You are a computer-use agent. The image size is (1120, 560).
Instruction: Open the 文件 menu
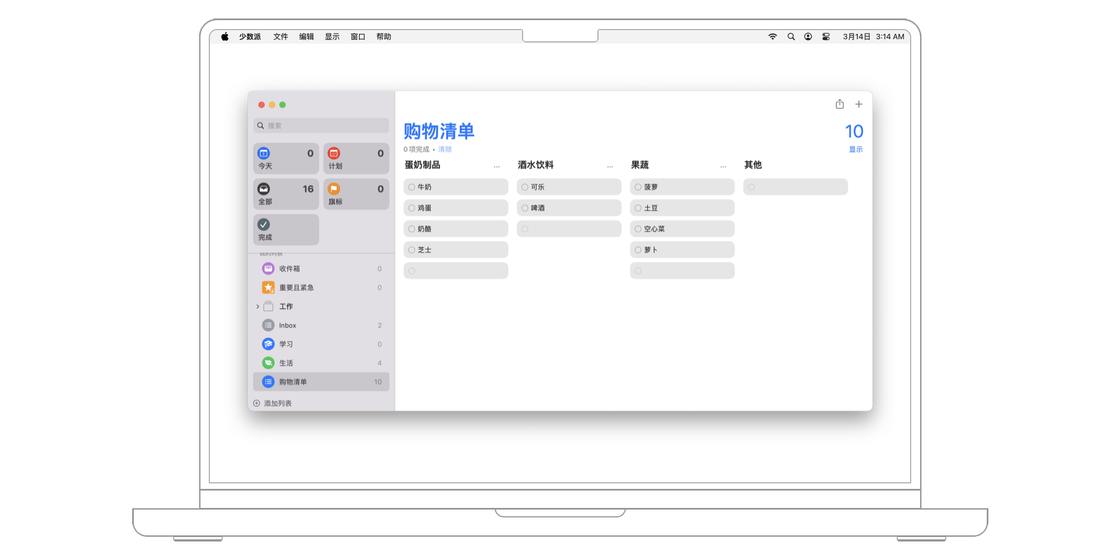281,36
